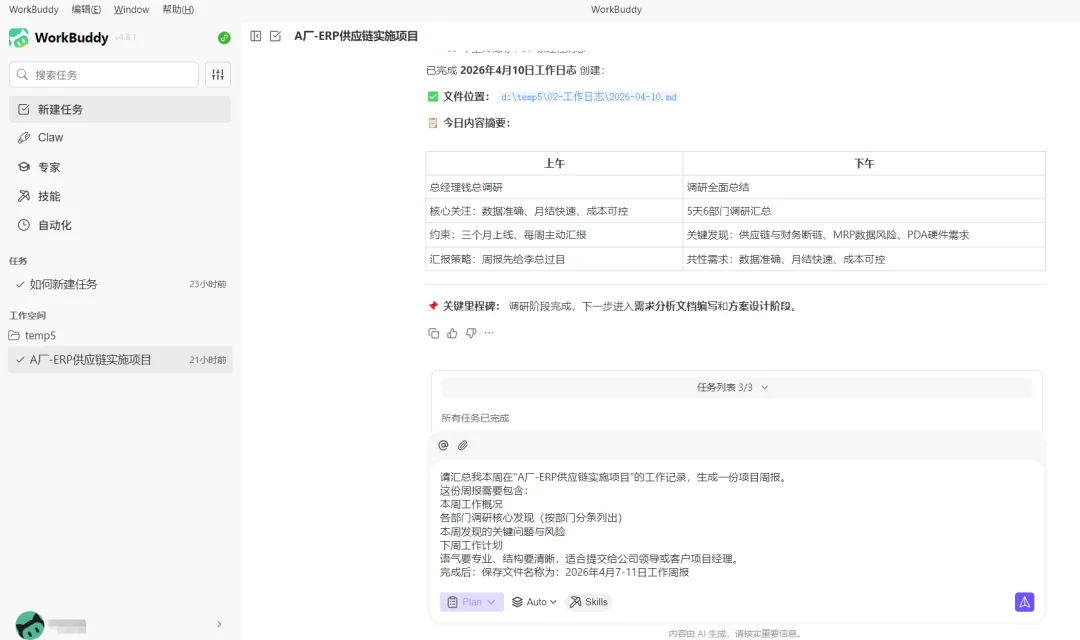Viewport: 1080px width, 640px height.
Task: Click the new task icon beside project title
Action: 276,36
